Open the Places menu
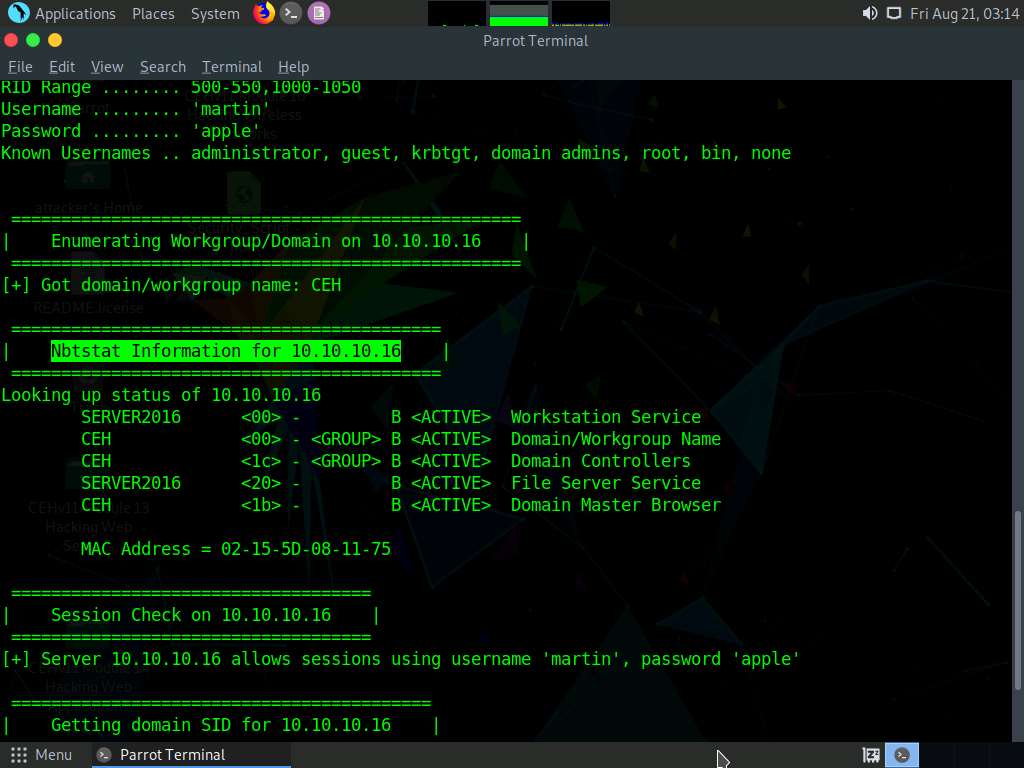Screen dimensions: 1024x768 tap(153, 14)
